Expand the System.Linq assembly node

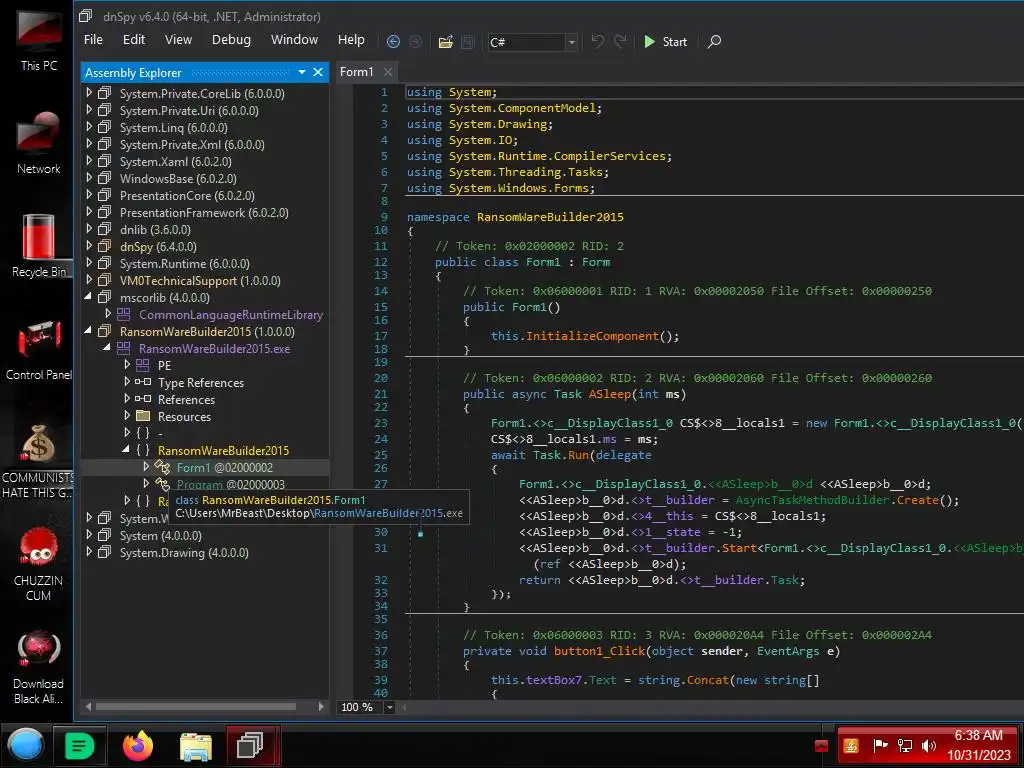(89, 127)
